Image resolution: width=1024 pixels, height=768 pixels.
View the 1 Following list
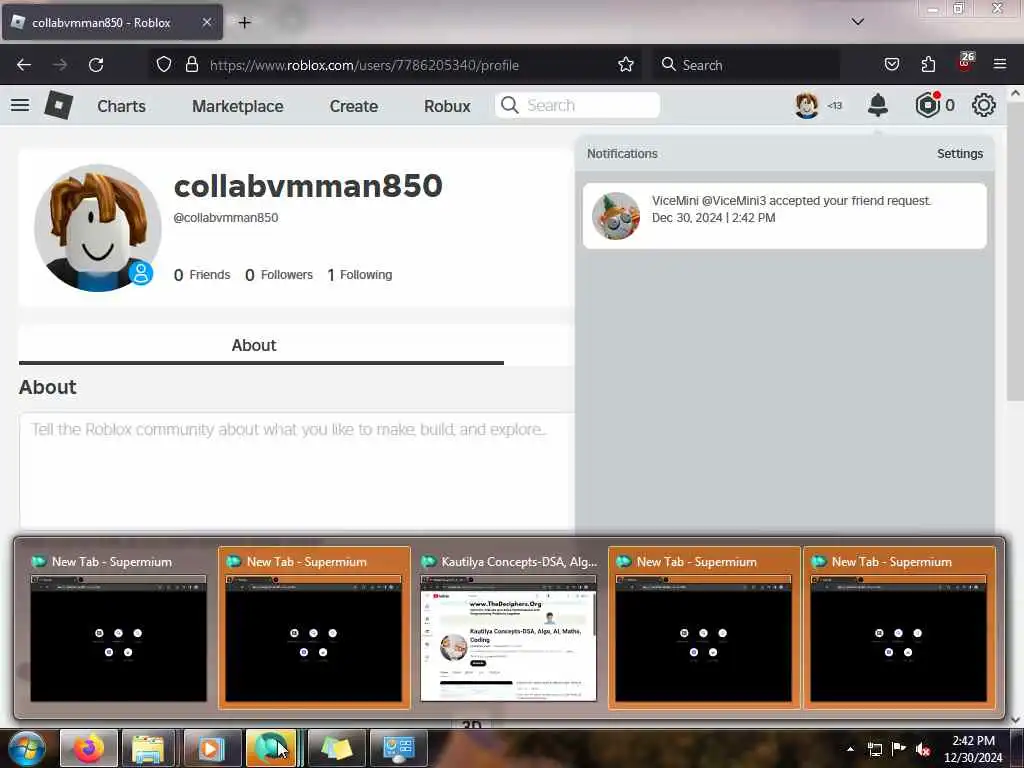(359, 275)
